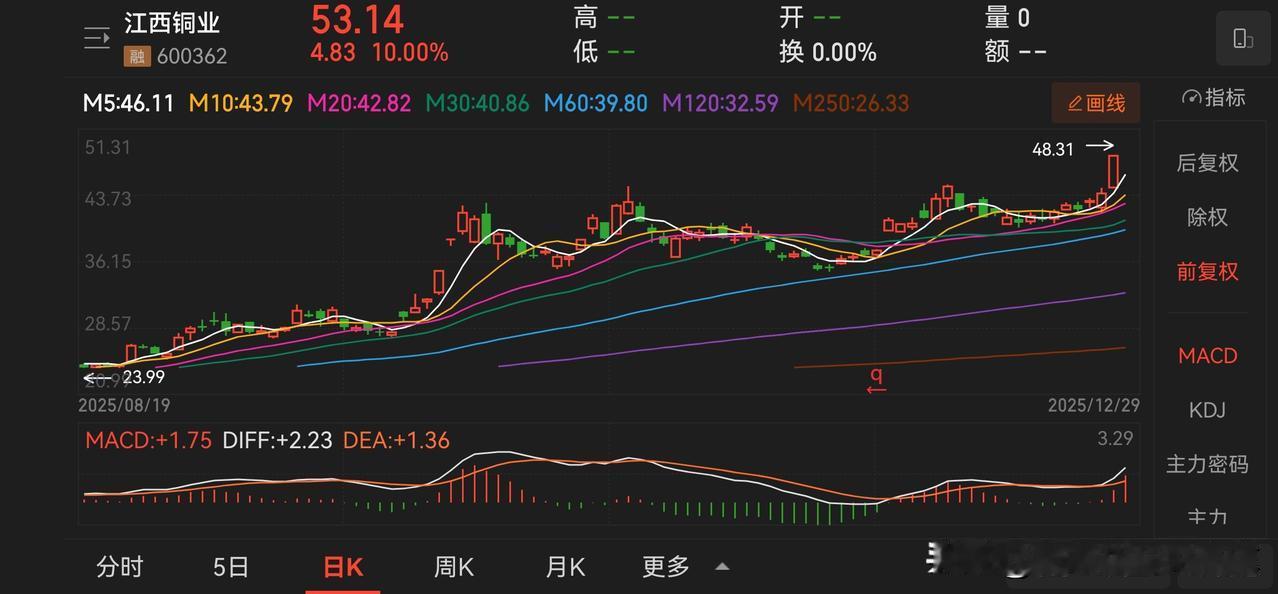Select 前复权 price adjustment option
Screen dimensions: 1278x594
point(1207,271)
